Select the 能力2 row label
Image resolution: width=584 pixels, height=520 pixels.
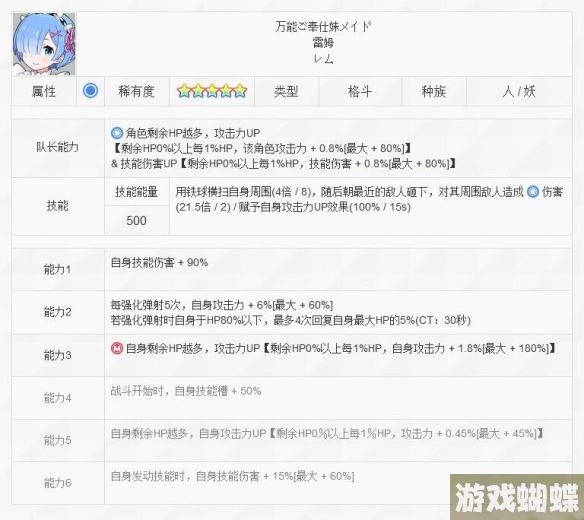(58, 312)
